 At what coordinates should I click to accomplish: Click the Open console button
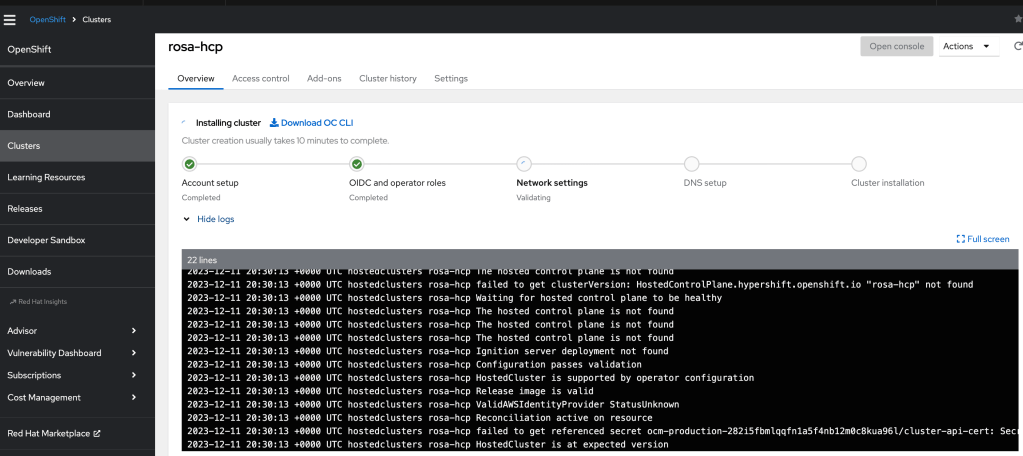pos(896,46)
